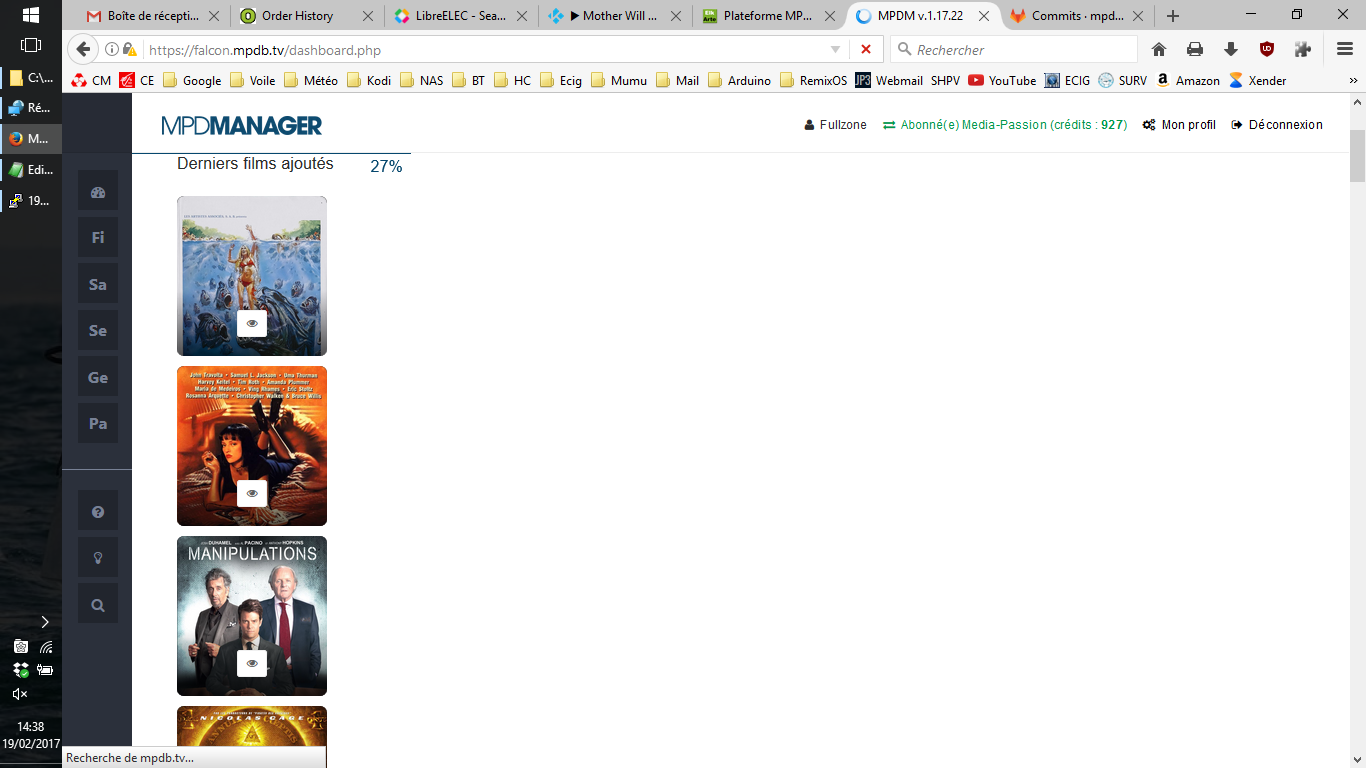This screenshot has width=1366, height=768.
Task: Switch to the Mother Will tab
Action: [x=615, y=16]
